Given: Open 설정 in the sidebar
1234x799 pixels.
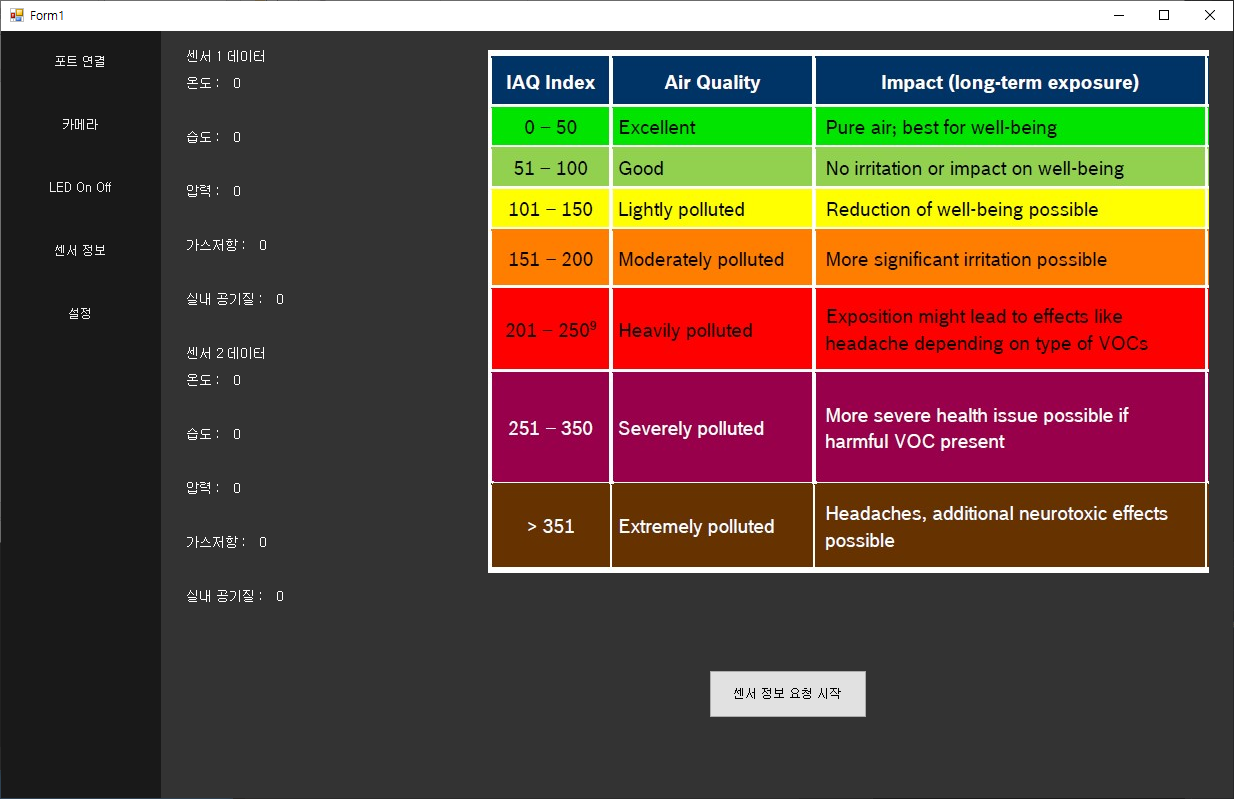Looking at the screenshot, I should (80, 314).
